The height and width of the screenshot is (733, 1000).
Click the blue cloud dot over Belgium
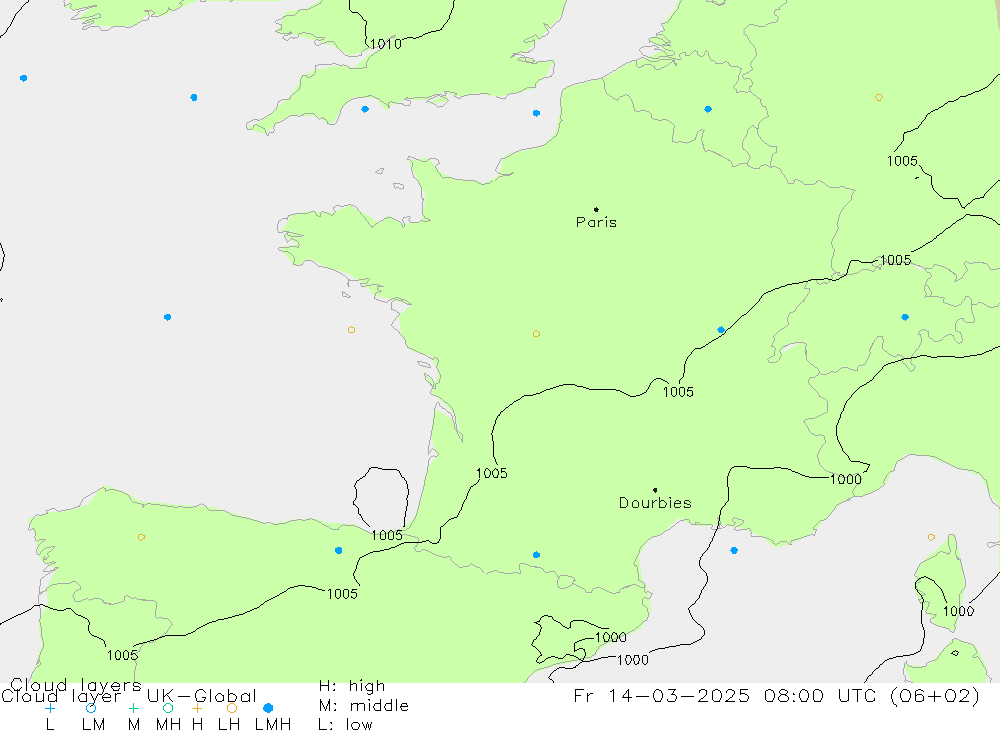coord(708,109)
